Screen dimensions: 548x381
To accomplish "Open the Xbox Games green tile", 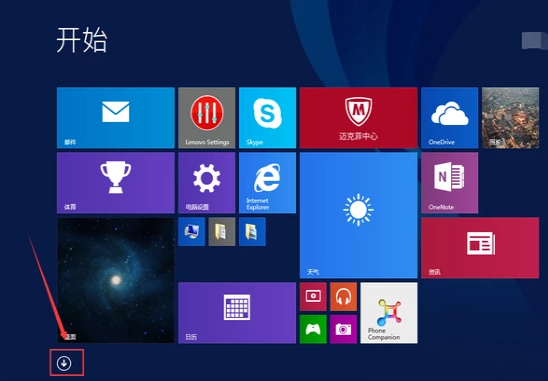I will 313,329.
